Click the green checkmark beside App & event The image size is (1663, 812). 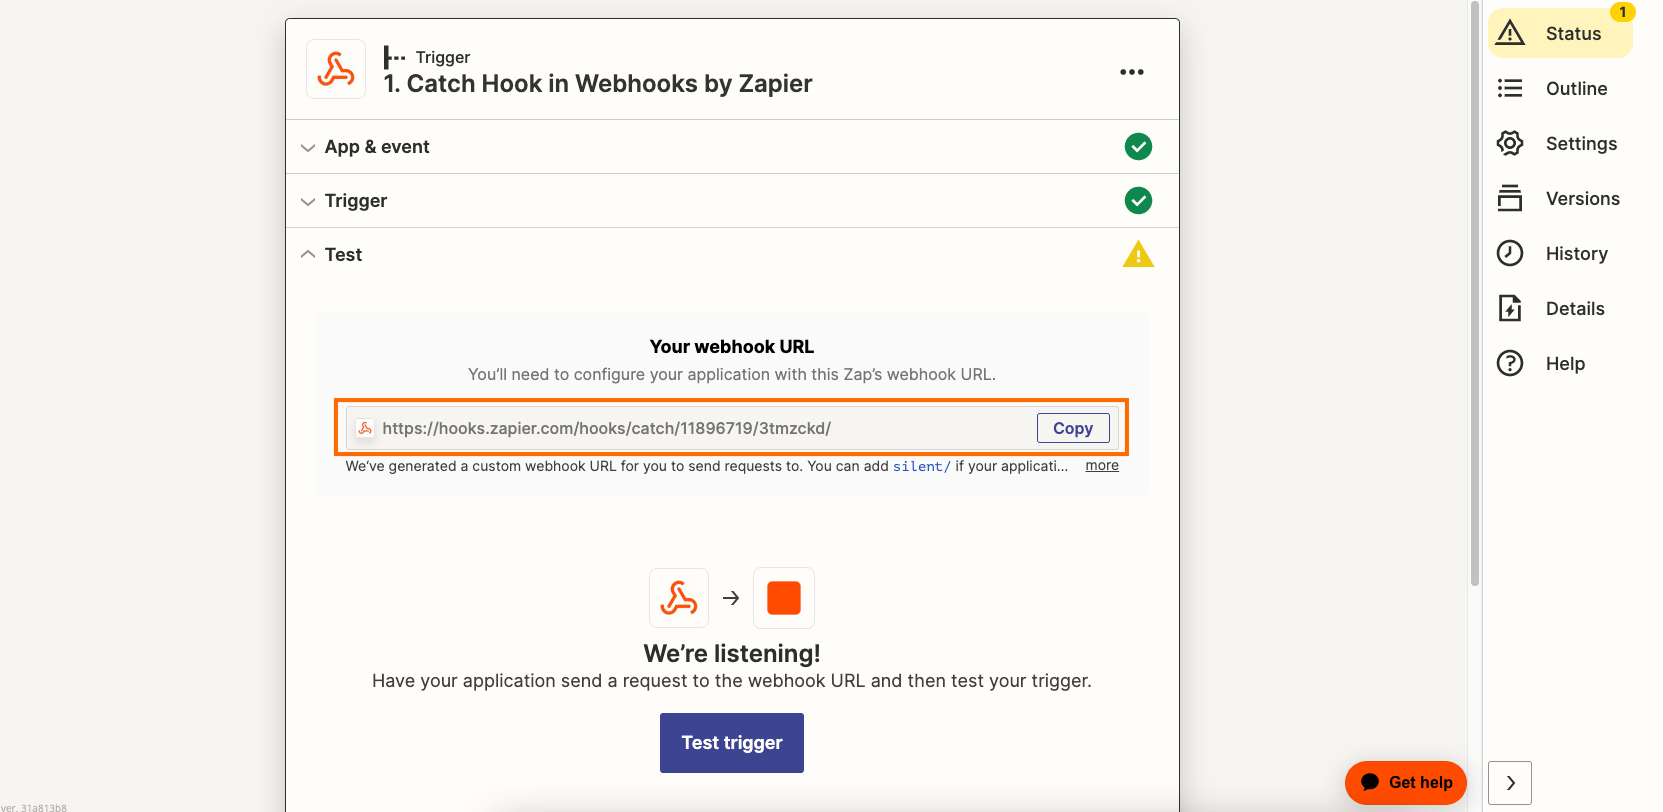click(x=1138, y=146)
